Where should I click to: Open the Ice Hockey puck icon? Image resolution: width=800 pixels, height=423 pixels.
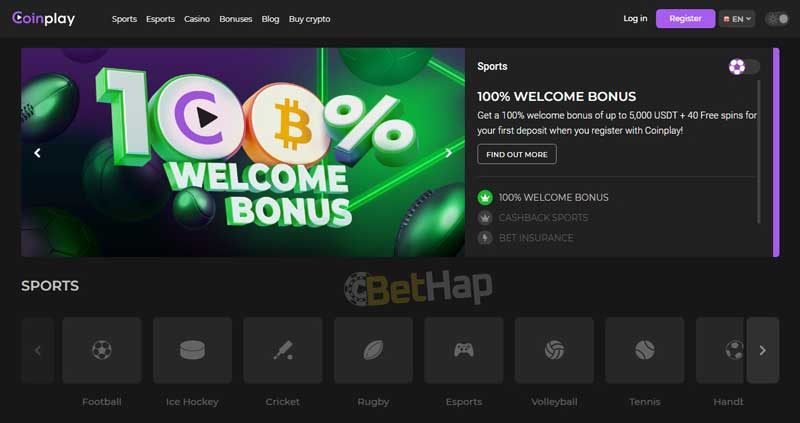(x=192, y=350)
